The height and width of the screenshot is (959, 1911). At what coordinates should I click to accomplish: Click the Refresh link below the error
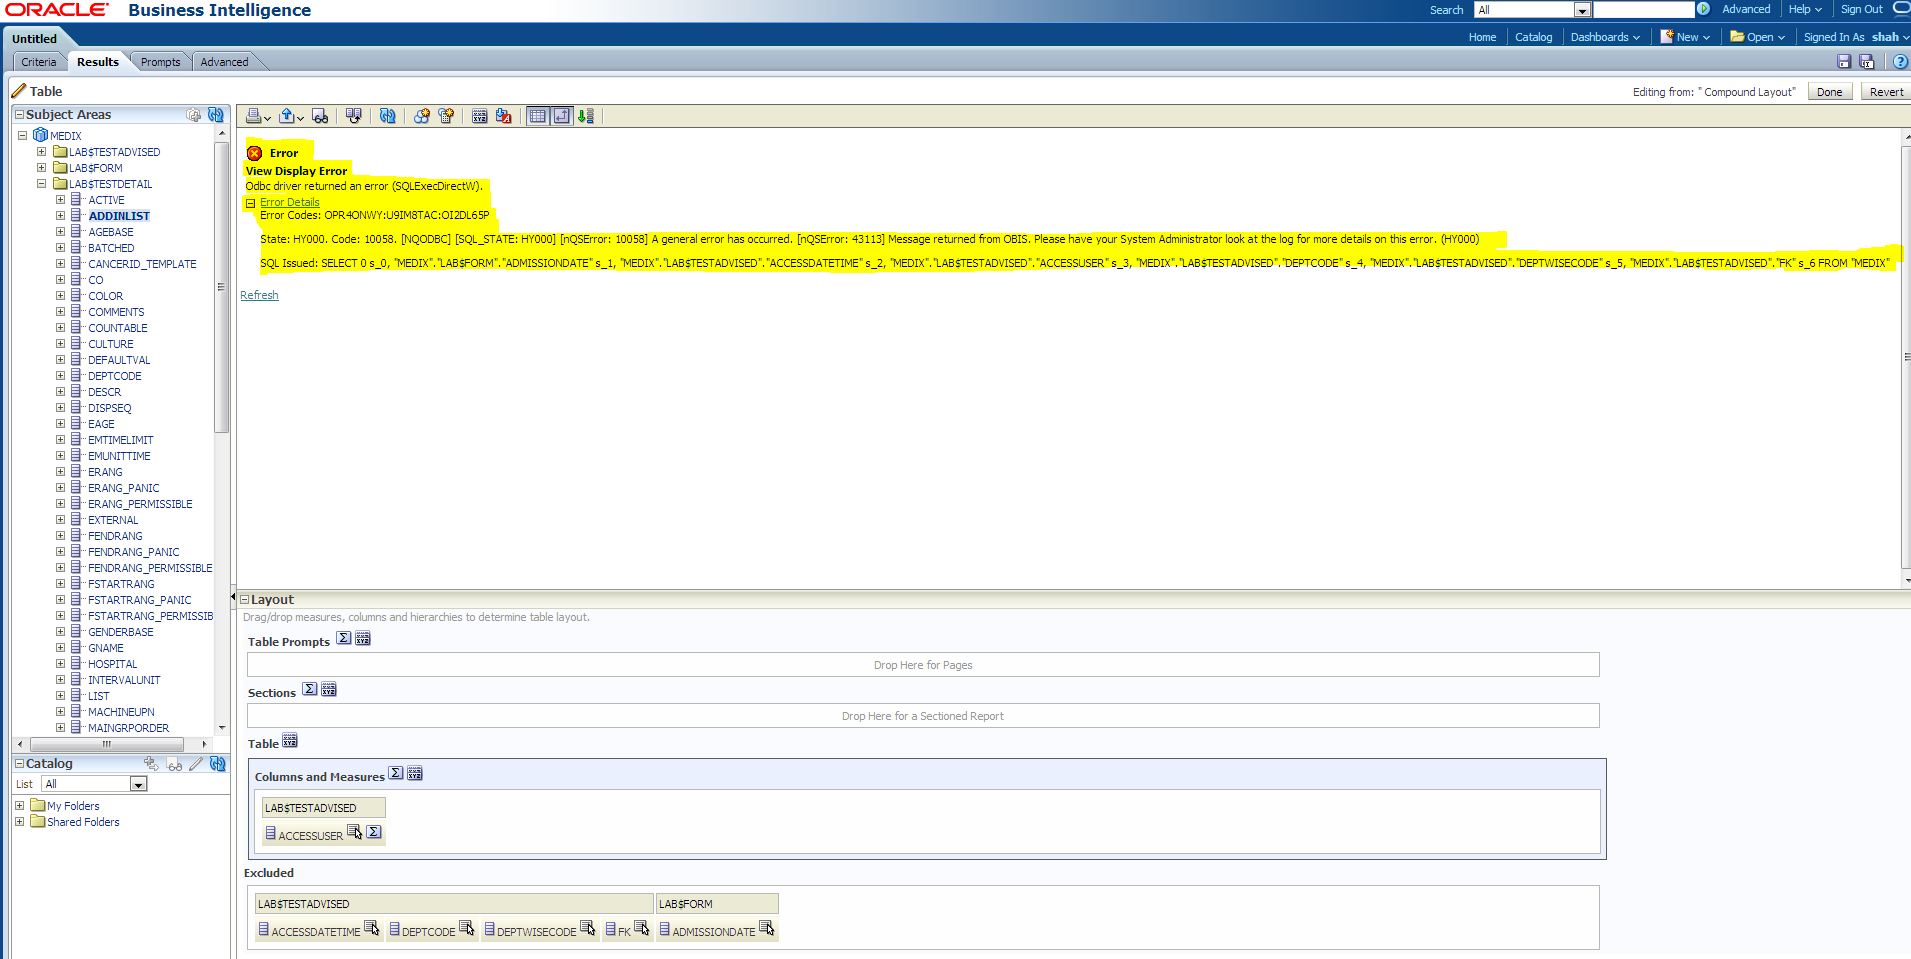click(x=259, y=295)
